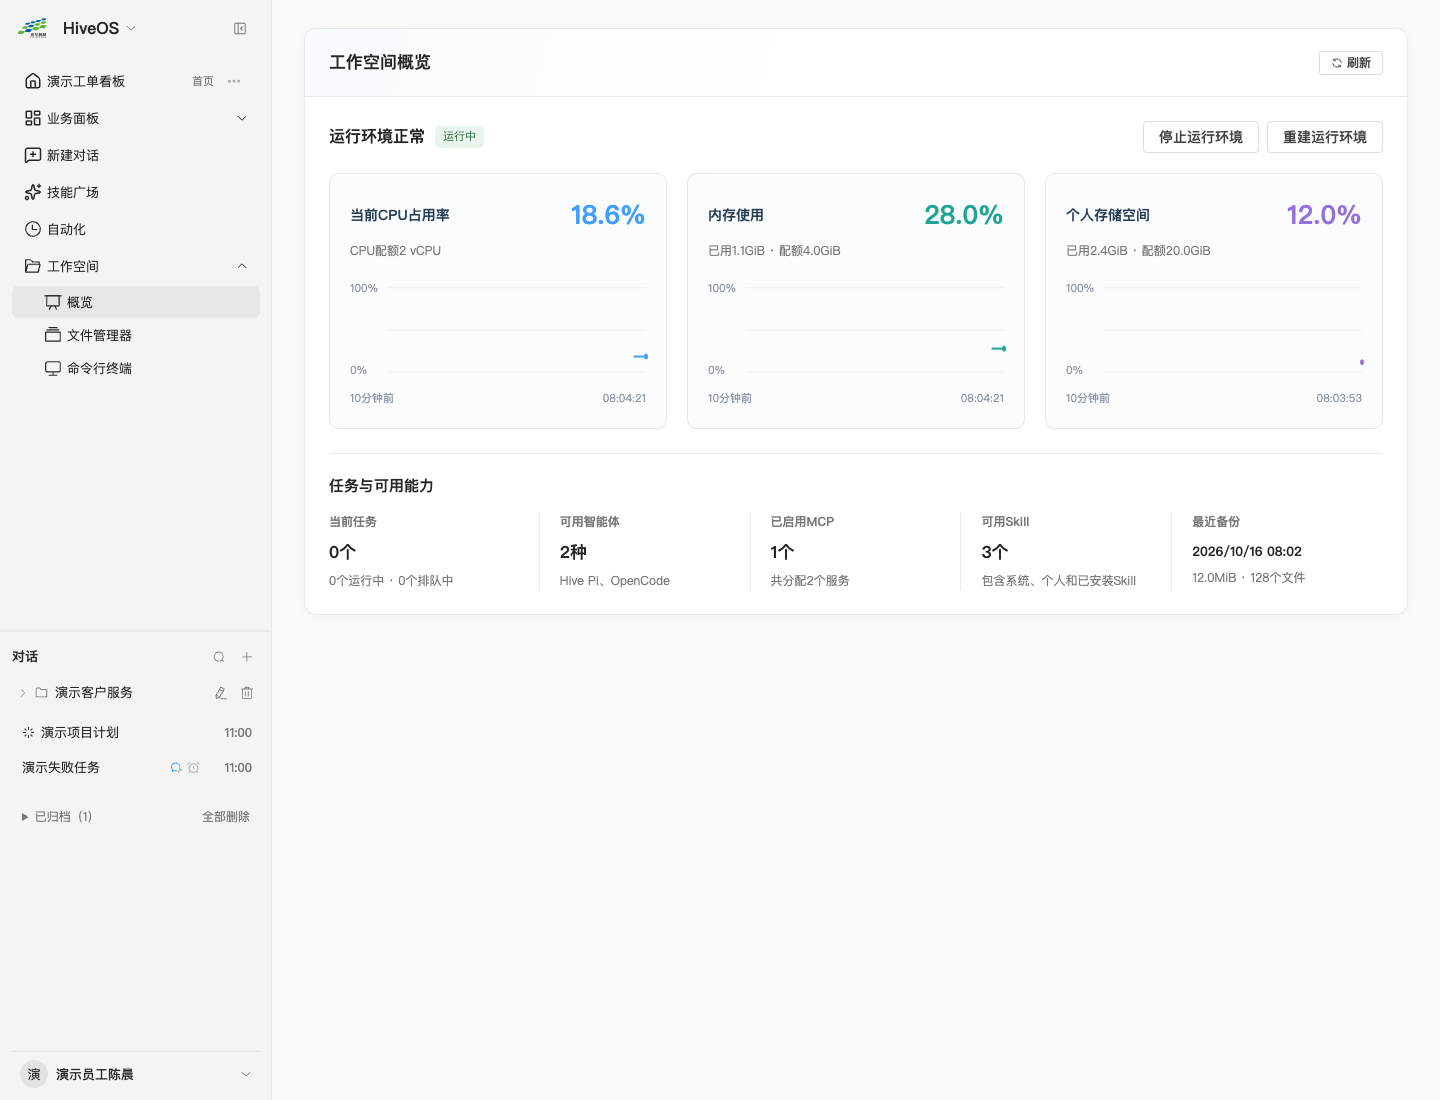
Task: Click 停止运行环境
Action: [1201, 137]
